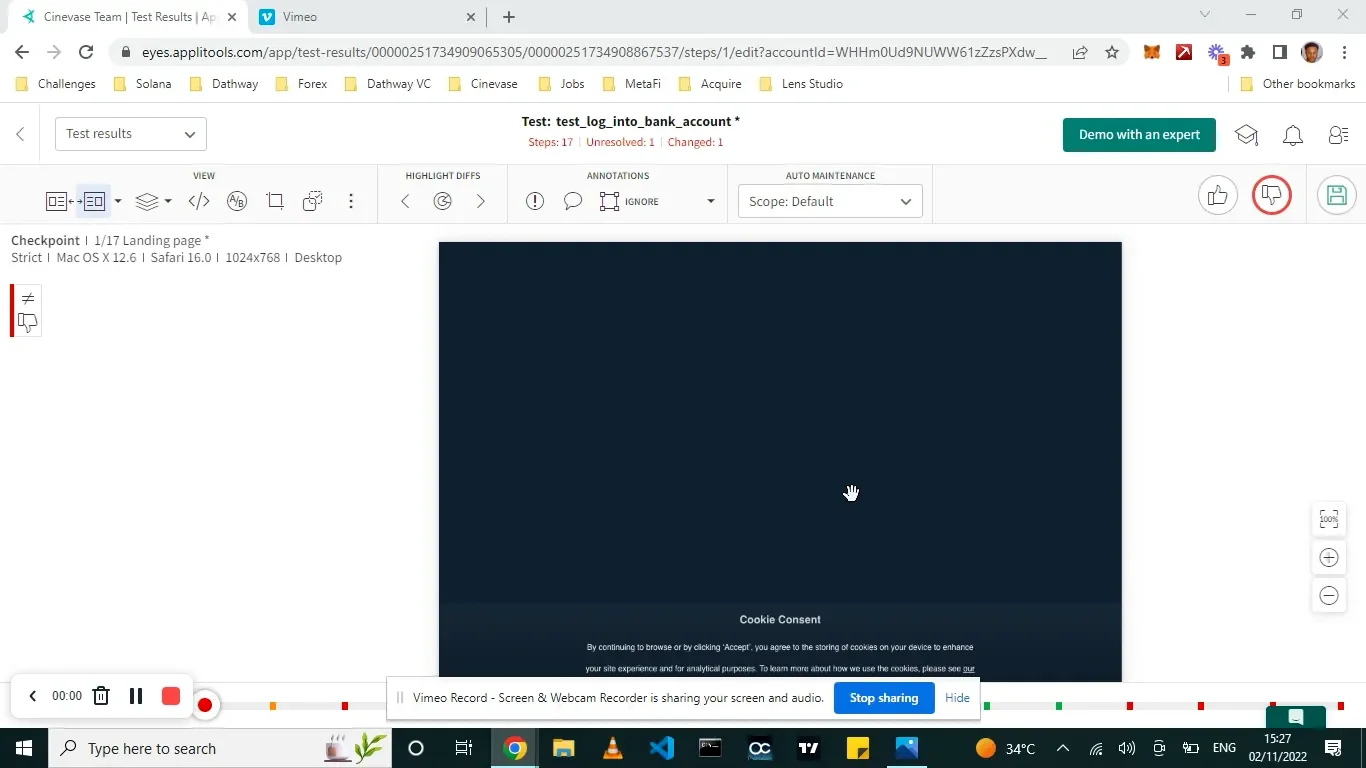Zoom out of the checkpoint image
1366x768 pixels.
1329,595
